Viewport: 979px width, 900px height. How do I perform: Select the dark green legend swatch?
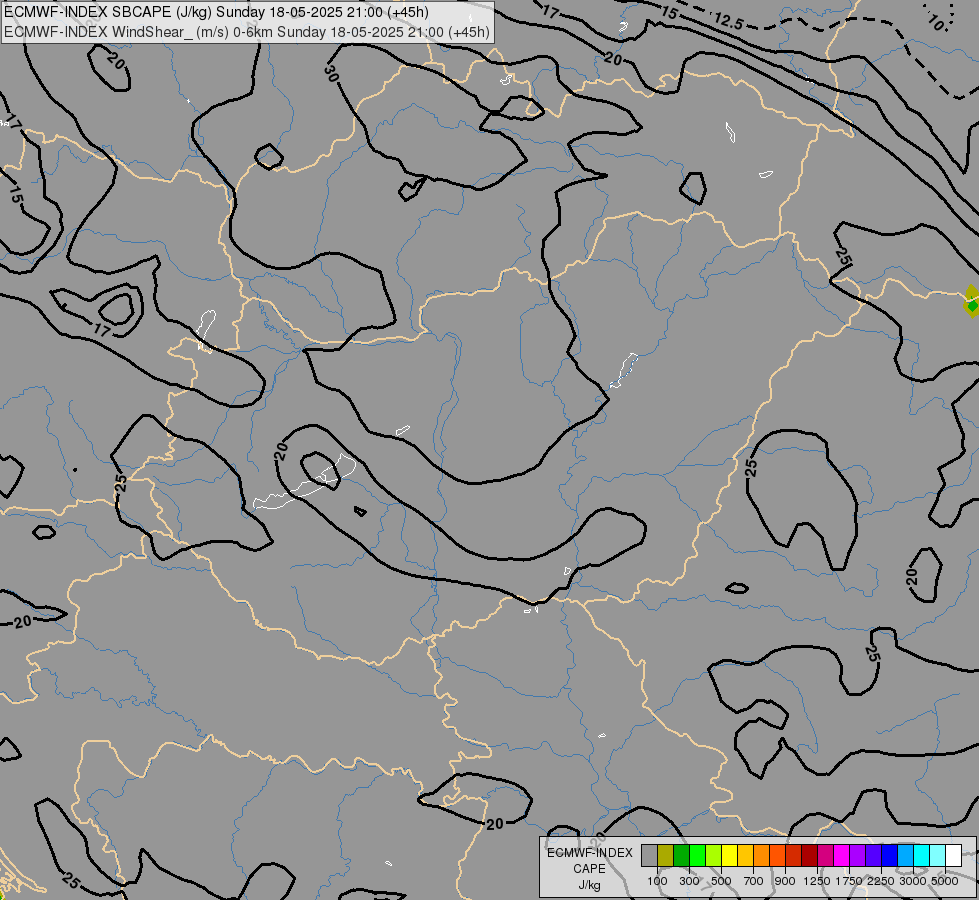click(x=682, y=856)
